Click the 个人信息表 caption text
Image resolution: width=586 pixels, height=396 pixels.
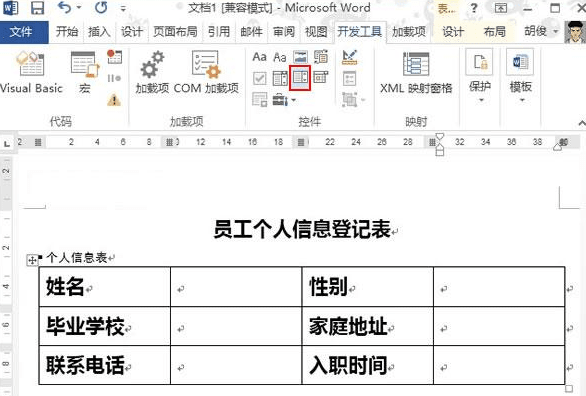[77, 257]
